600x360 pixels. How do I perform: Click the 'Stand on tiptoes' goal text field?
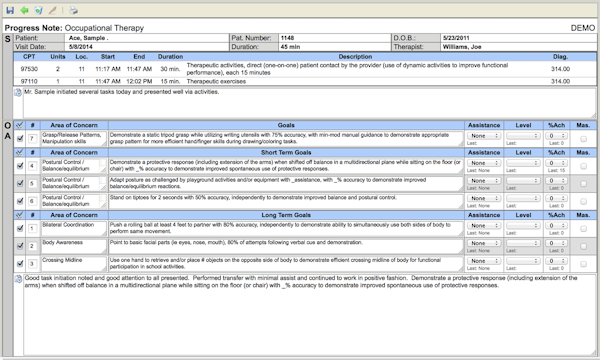coord(286,201)
